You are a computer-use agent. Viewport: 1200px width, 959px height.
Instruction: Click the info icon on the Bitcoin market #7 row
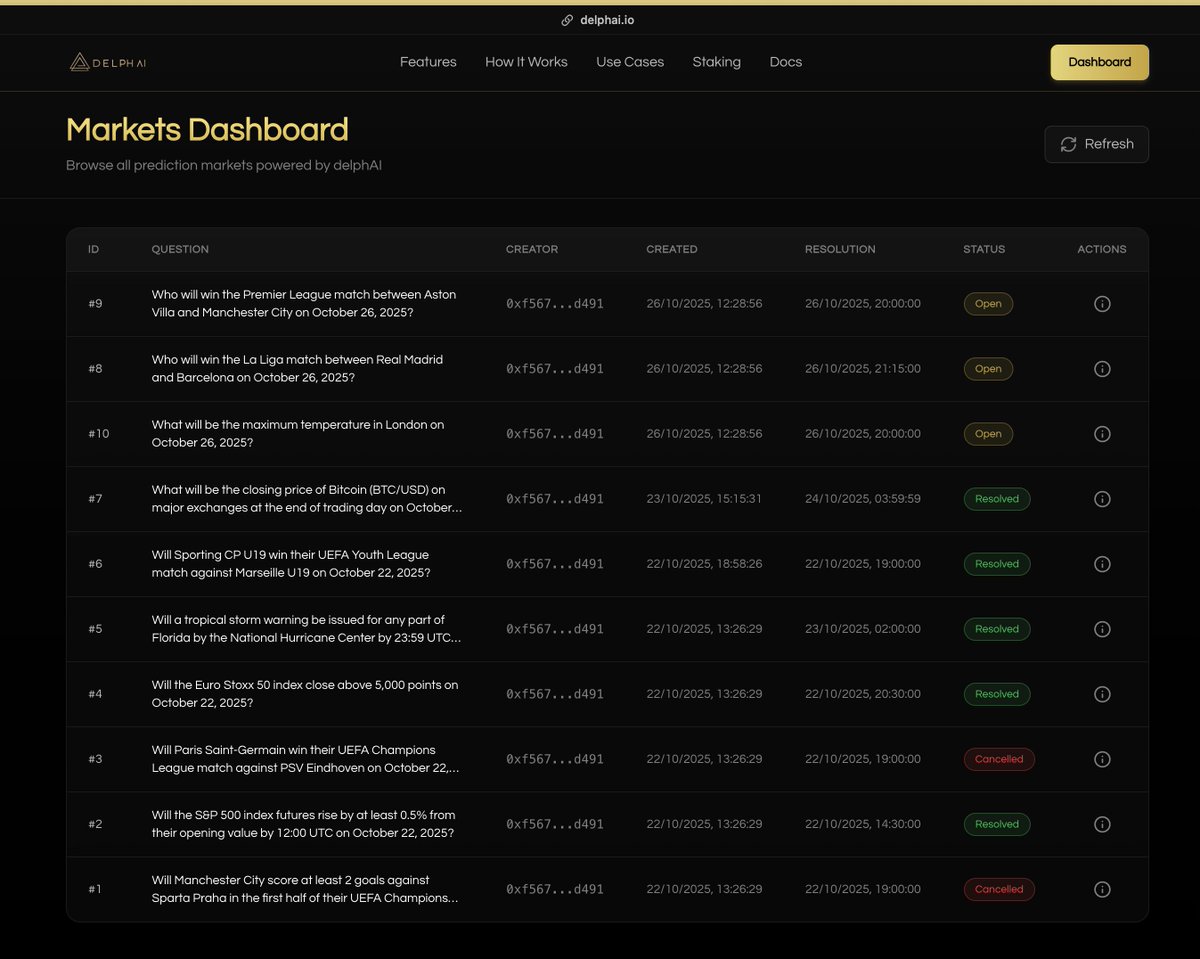click(x=1102, y=498)
